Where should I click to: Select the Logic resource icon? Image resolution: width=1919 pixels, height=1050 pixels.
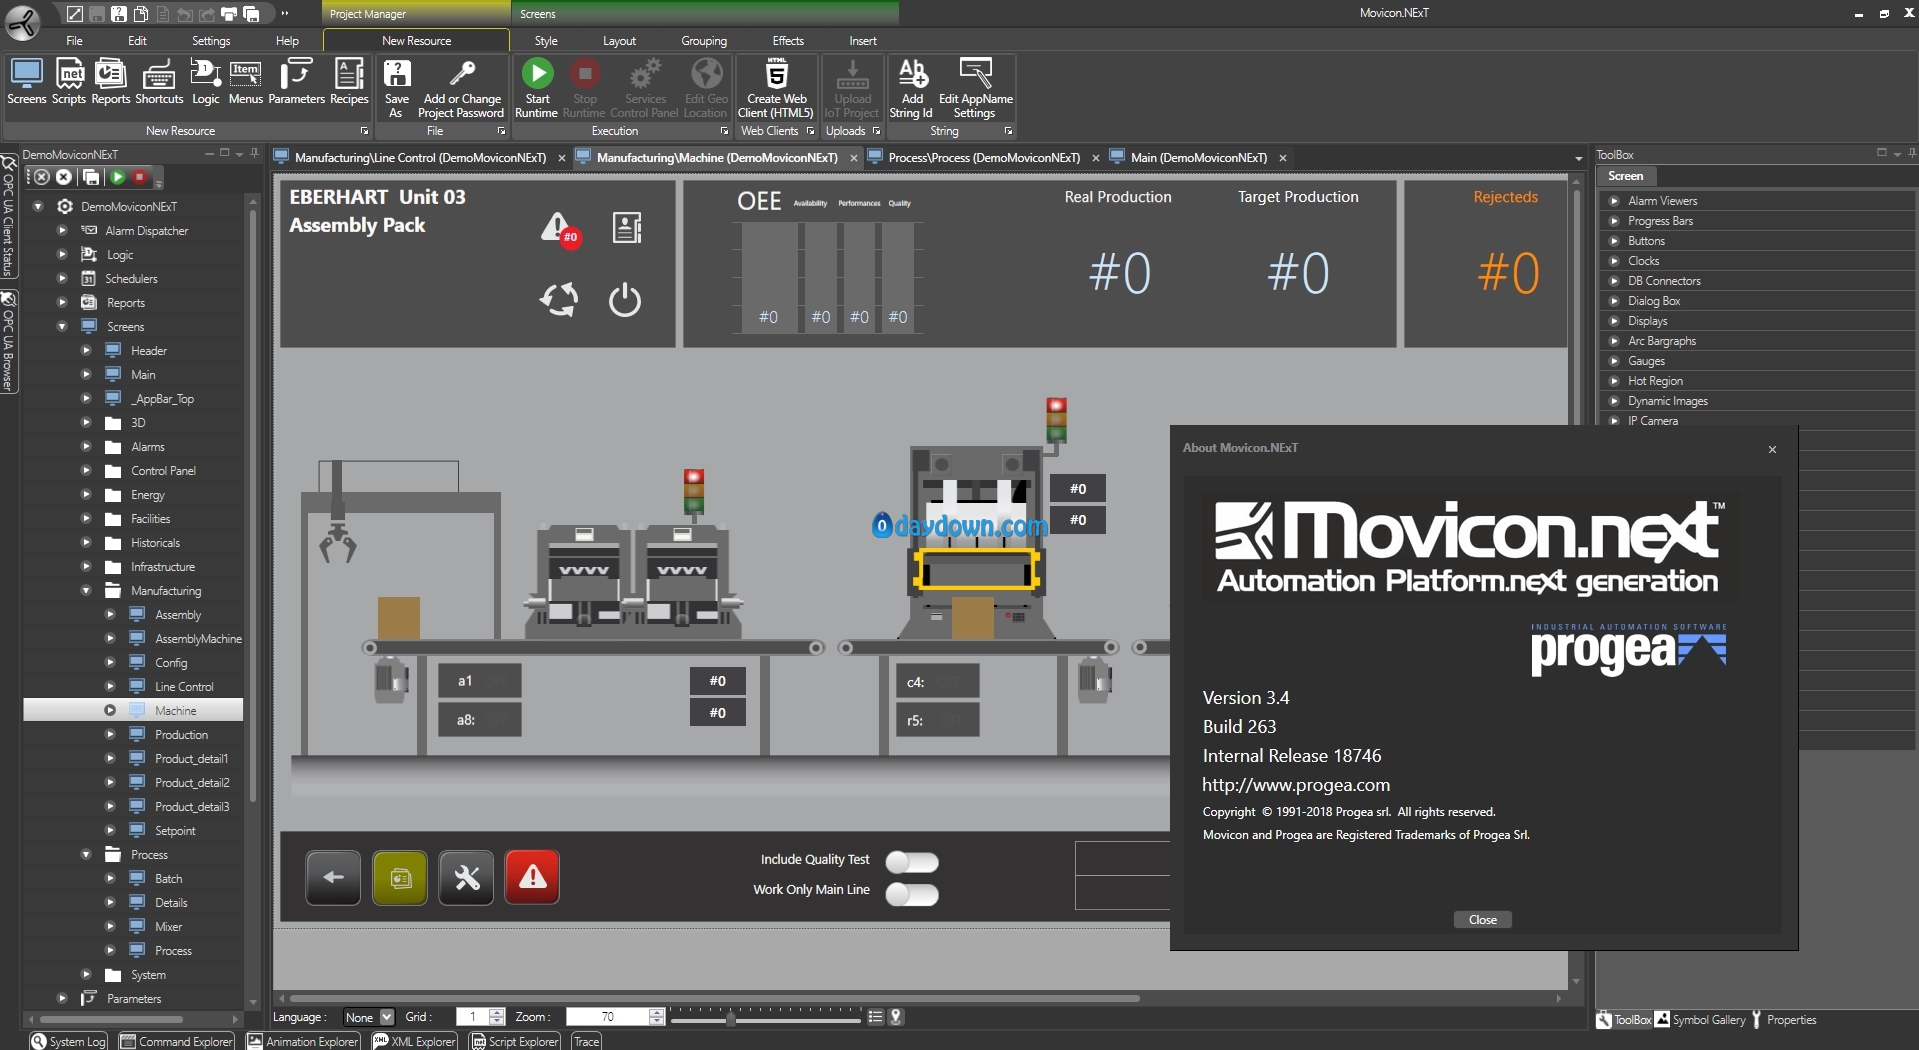pyautogui.click(x=205, y=82)
